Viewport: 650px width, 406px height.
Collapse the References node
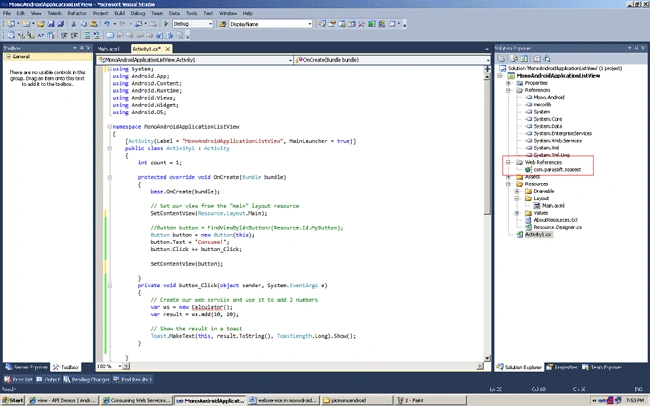coord(508,90)
